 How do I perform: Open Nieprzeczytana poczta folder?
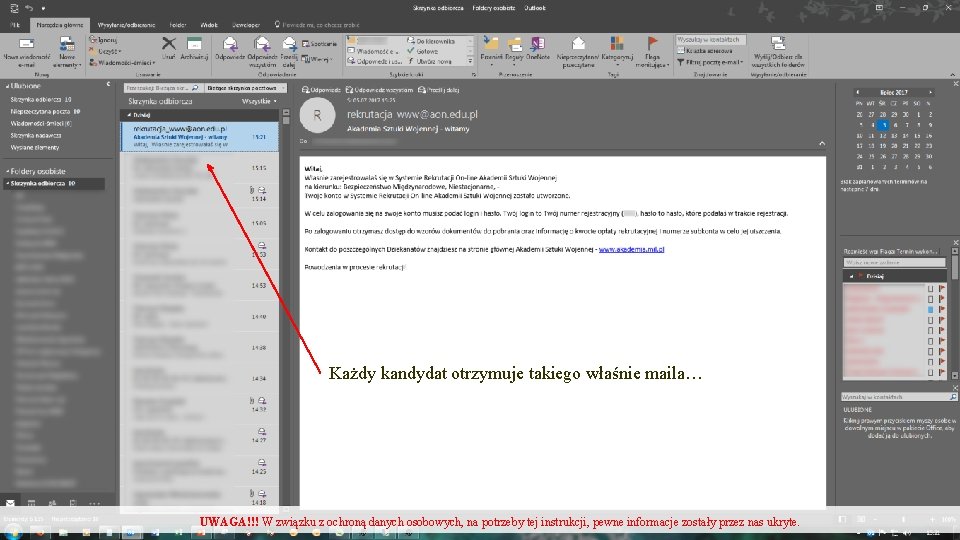coord(45,111)
